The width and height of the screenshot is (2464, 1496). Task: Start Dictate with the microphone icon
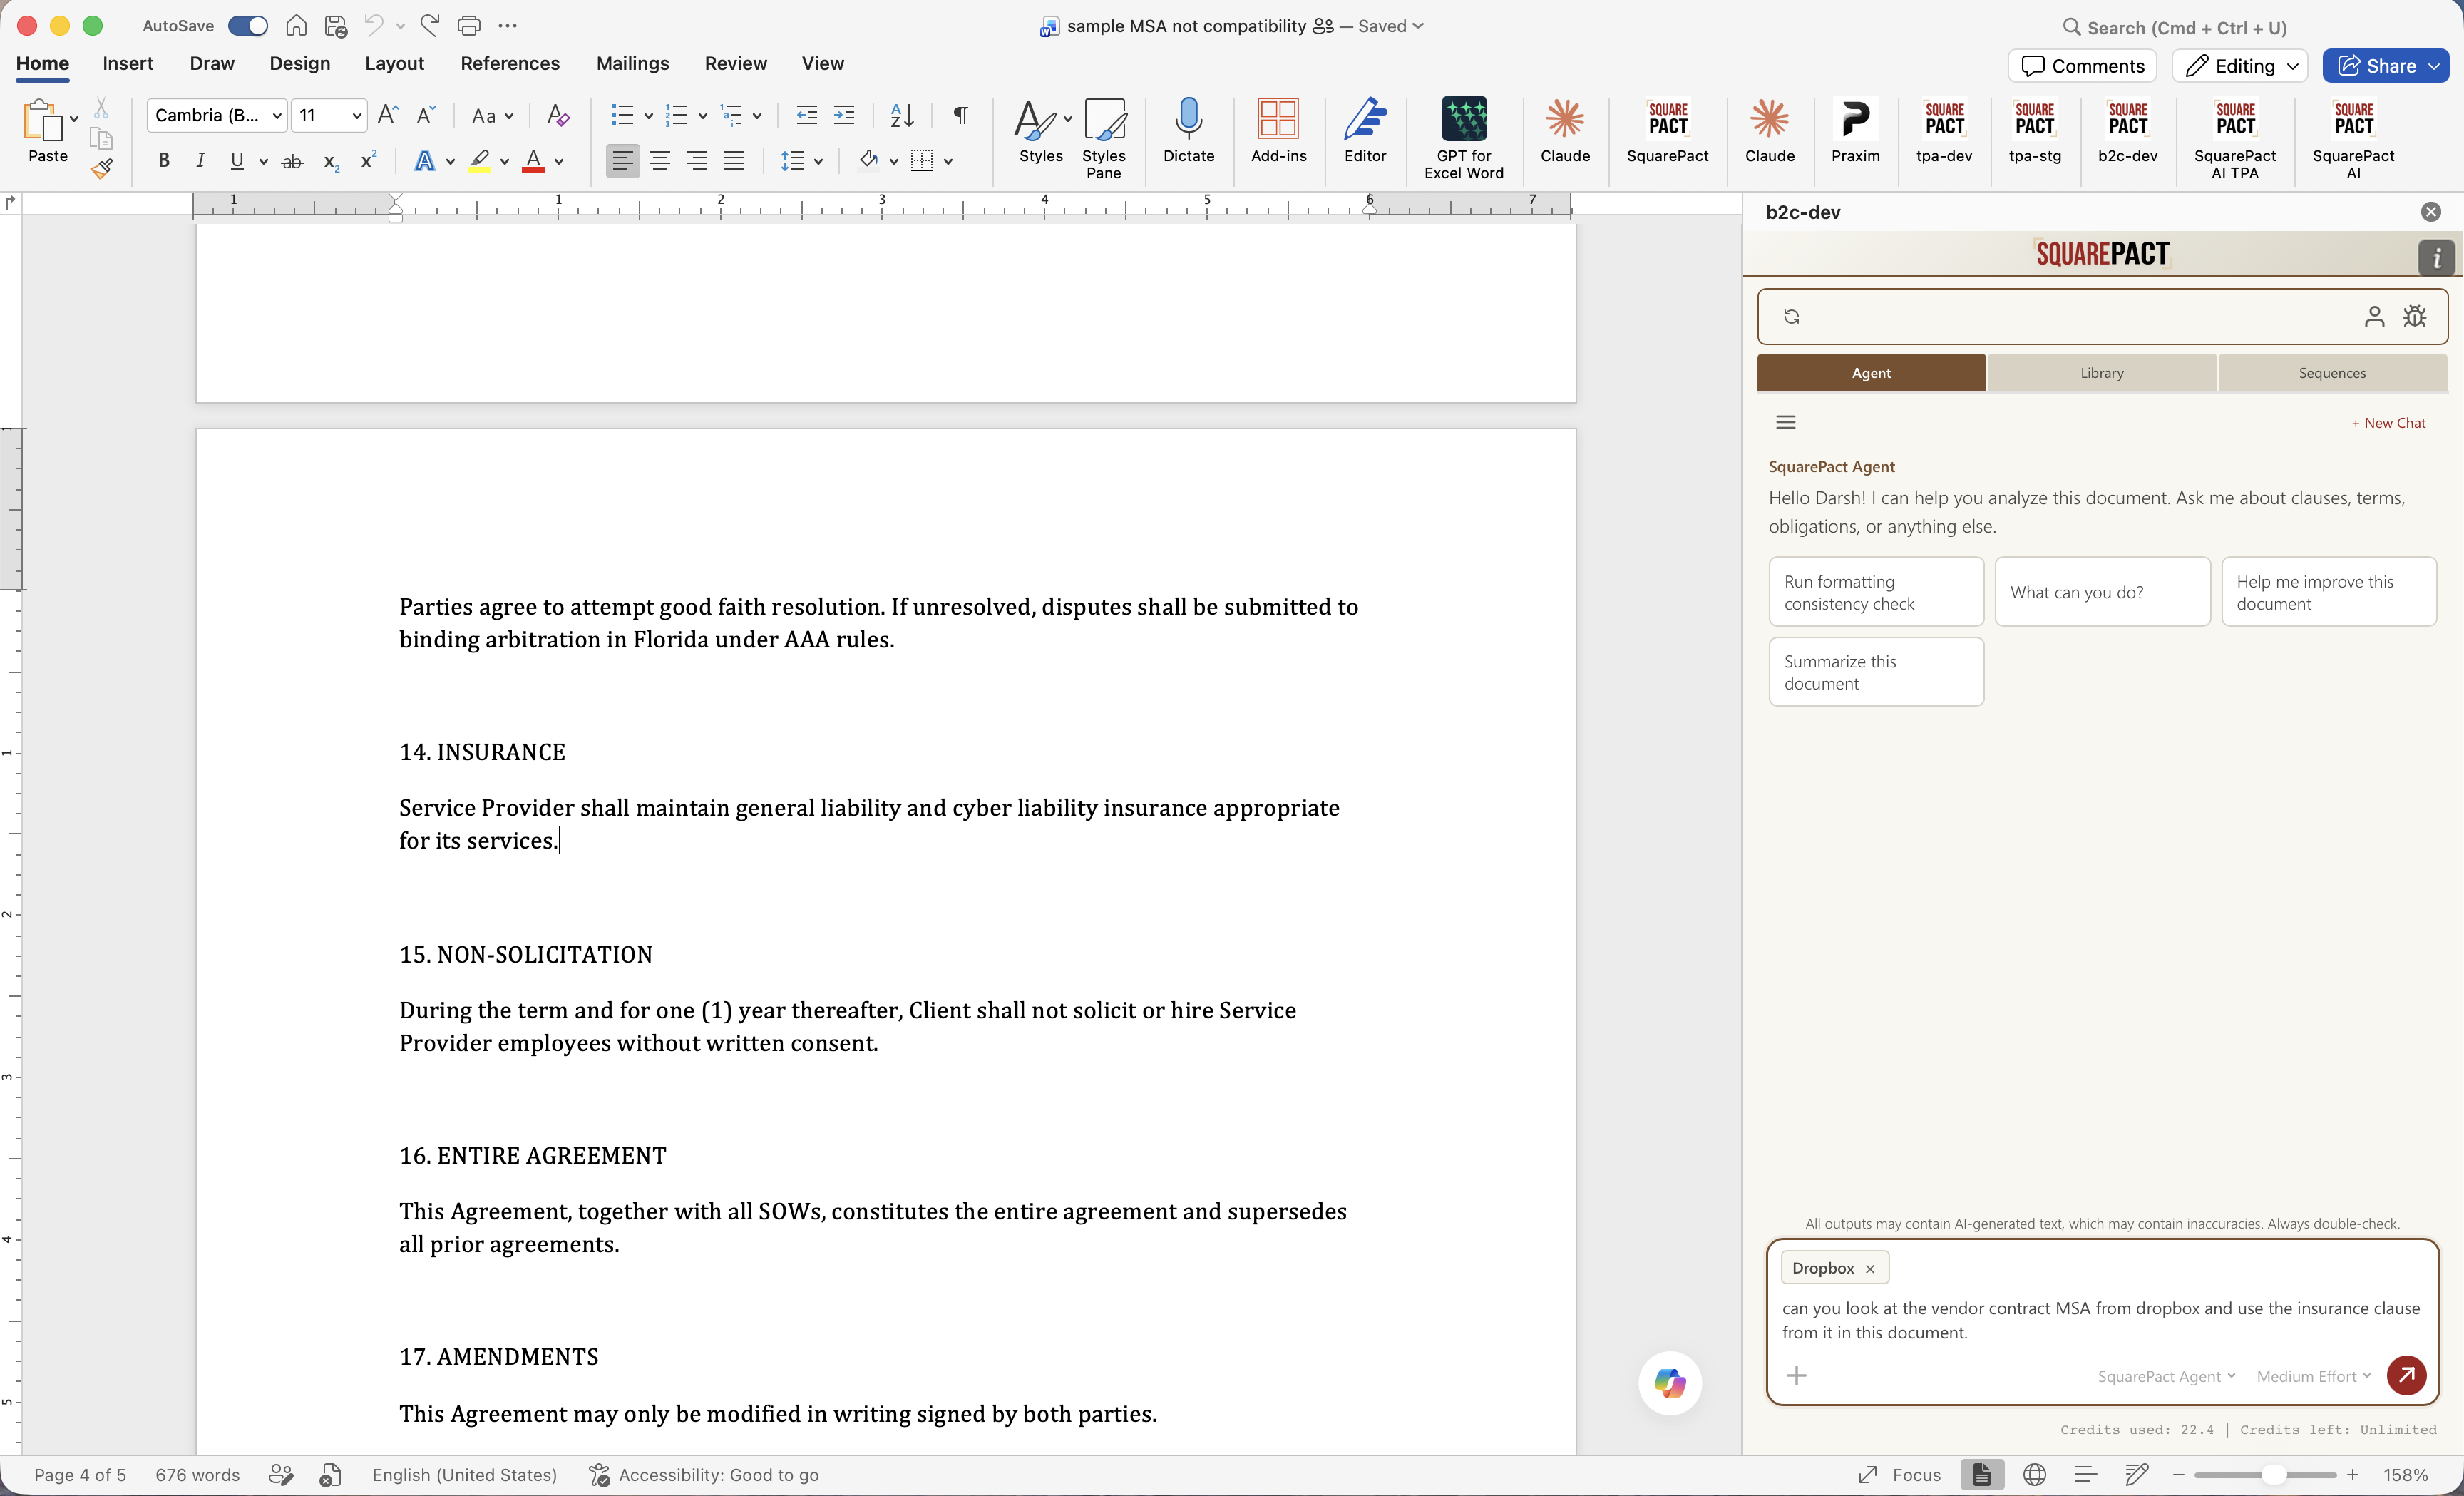tap(1188, 131)
